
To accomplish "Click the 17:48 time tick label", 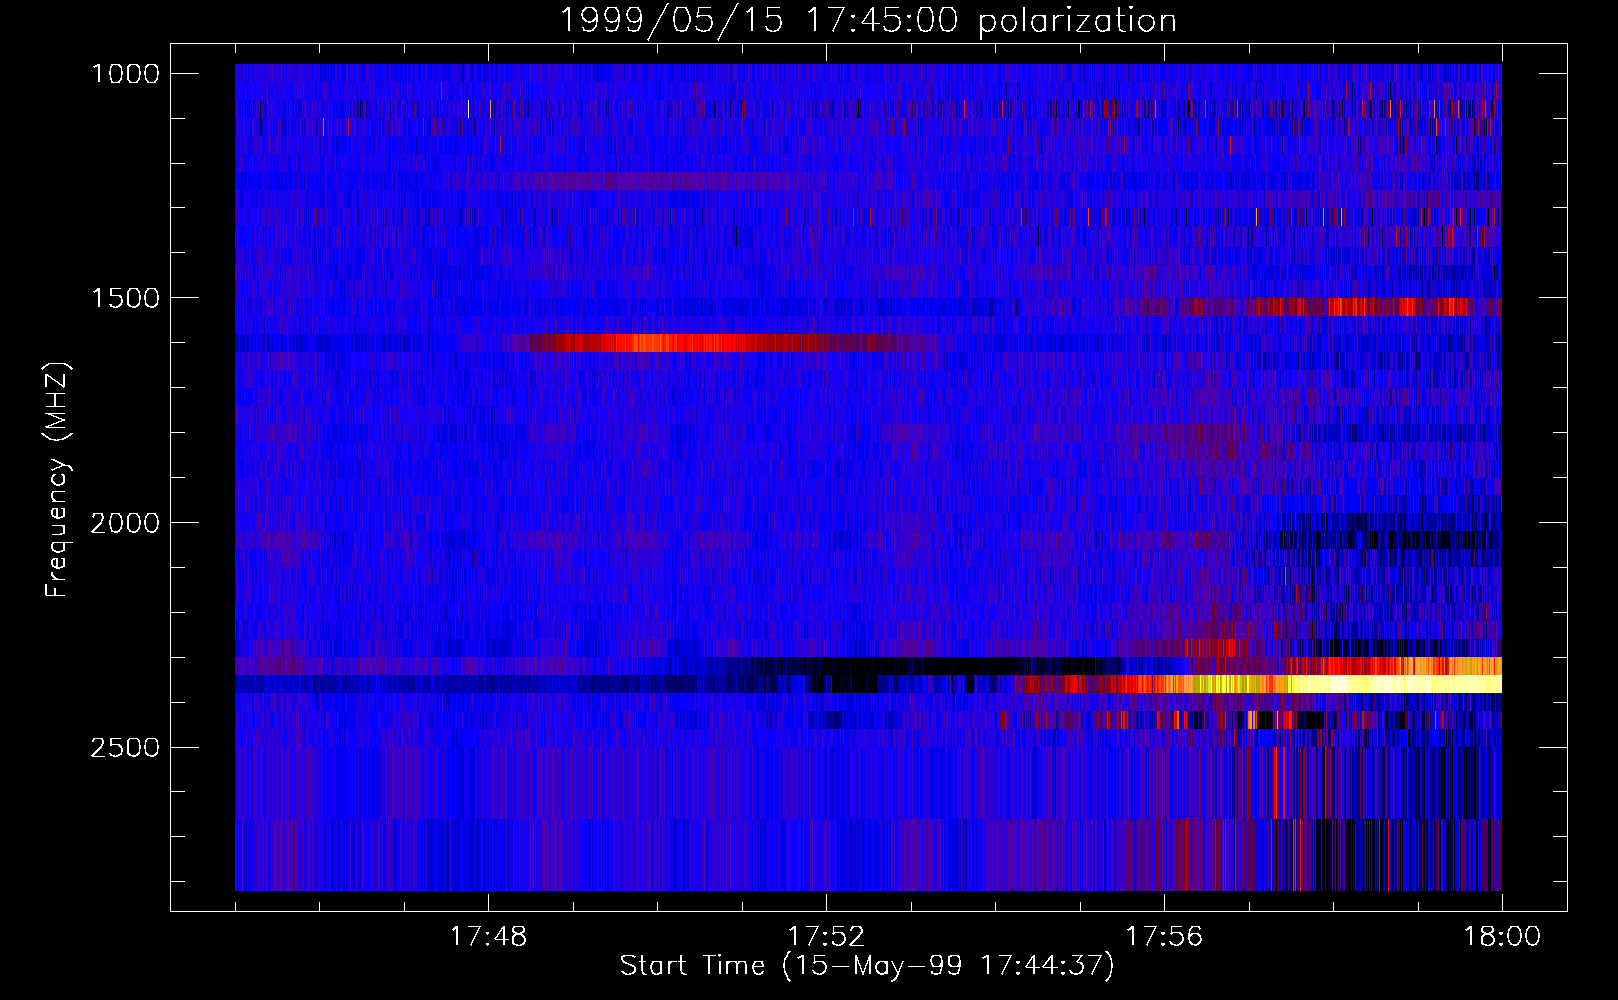I will pos(488,937).
